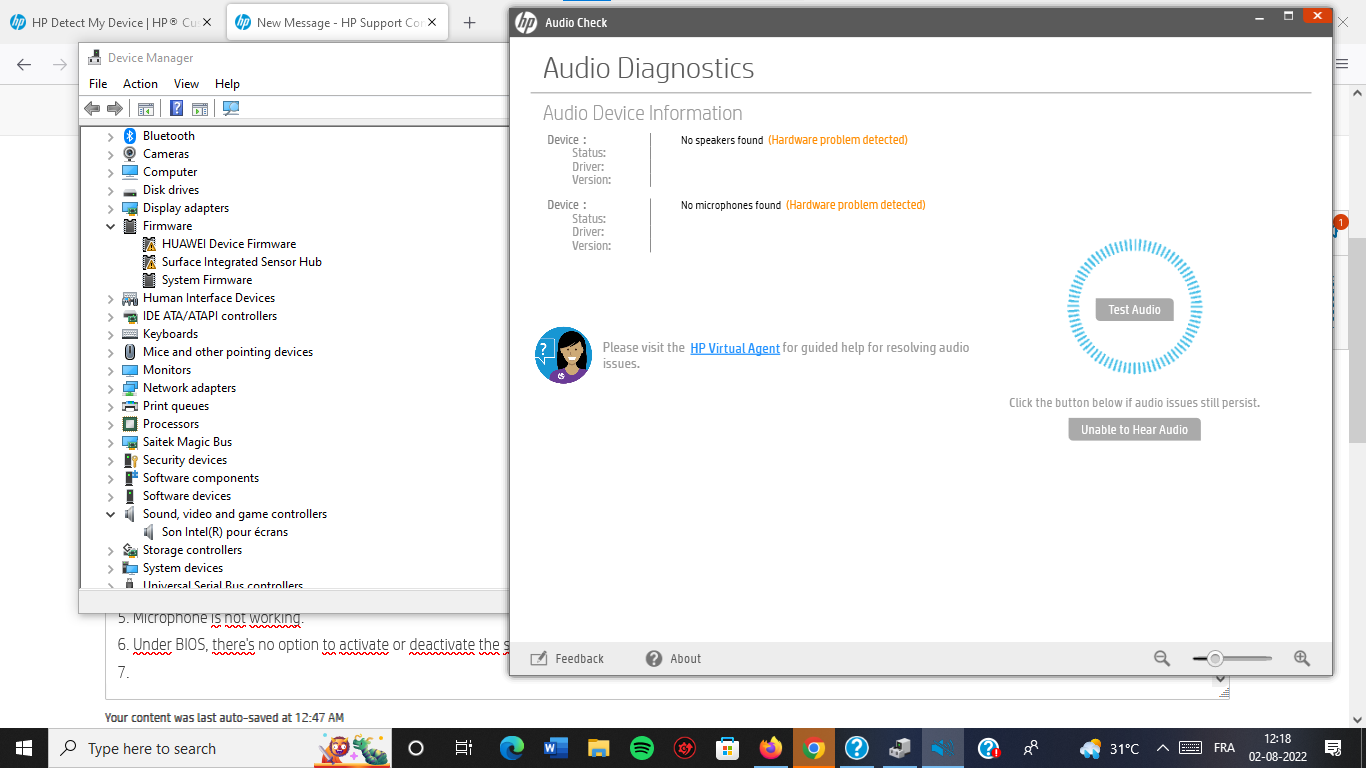Viewport: 1366px width, 768px height.
Task: Click the Feedback button in Audio Check
Action: [x=567, y=658]
